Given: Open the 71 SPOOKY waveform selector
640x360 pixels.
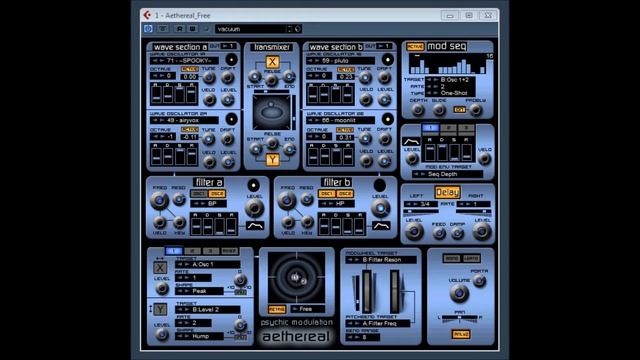Looking at the screenshot, I should 184,60.
